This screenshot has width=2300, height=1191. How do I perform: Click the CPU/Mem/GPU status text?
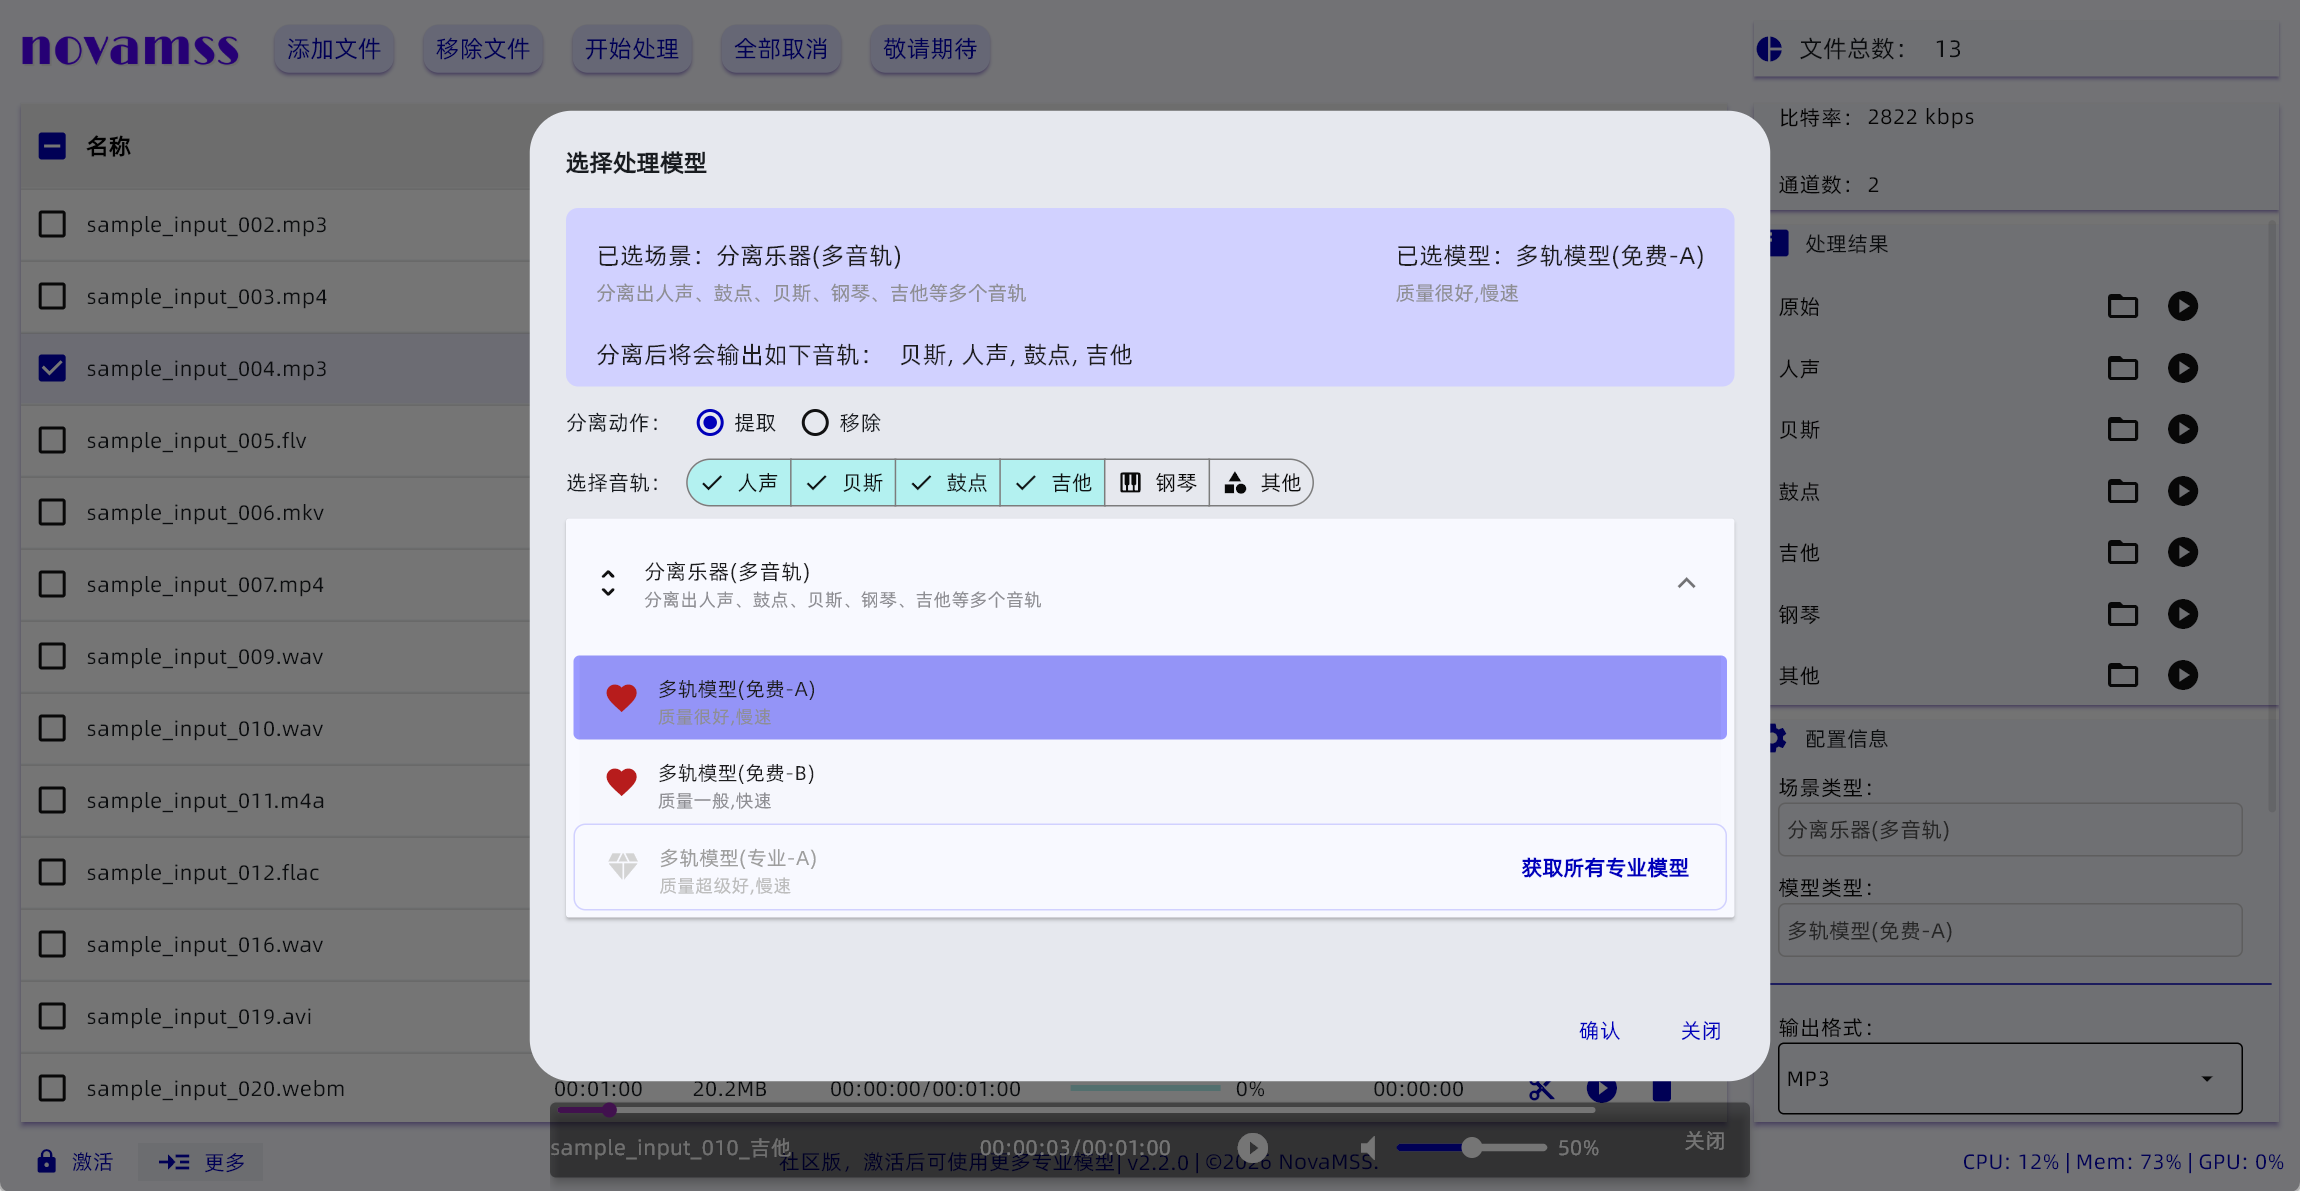point(2123,1162)
